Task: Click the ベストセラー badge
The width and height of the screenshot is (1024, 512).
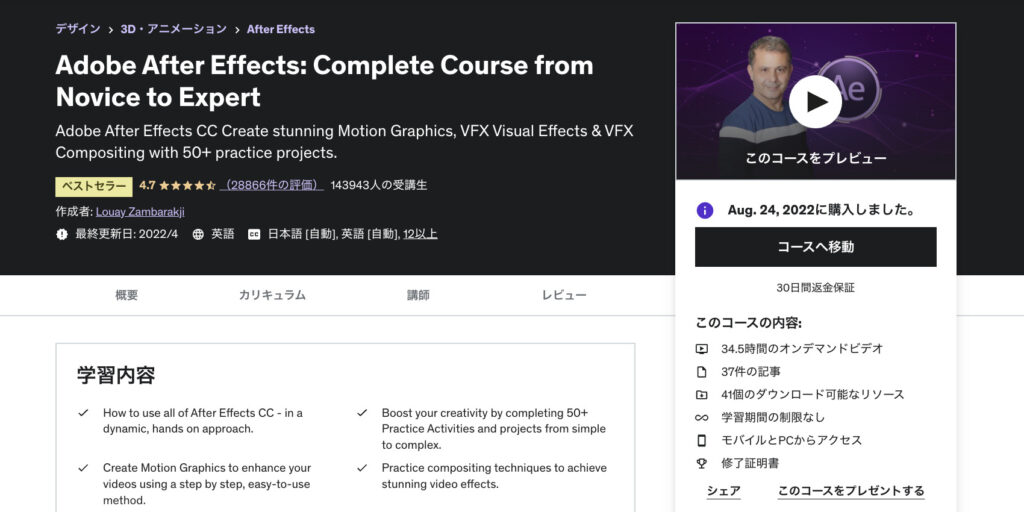Action: pyautogui.click(x=94, y=186)
